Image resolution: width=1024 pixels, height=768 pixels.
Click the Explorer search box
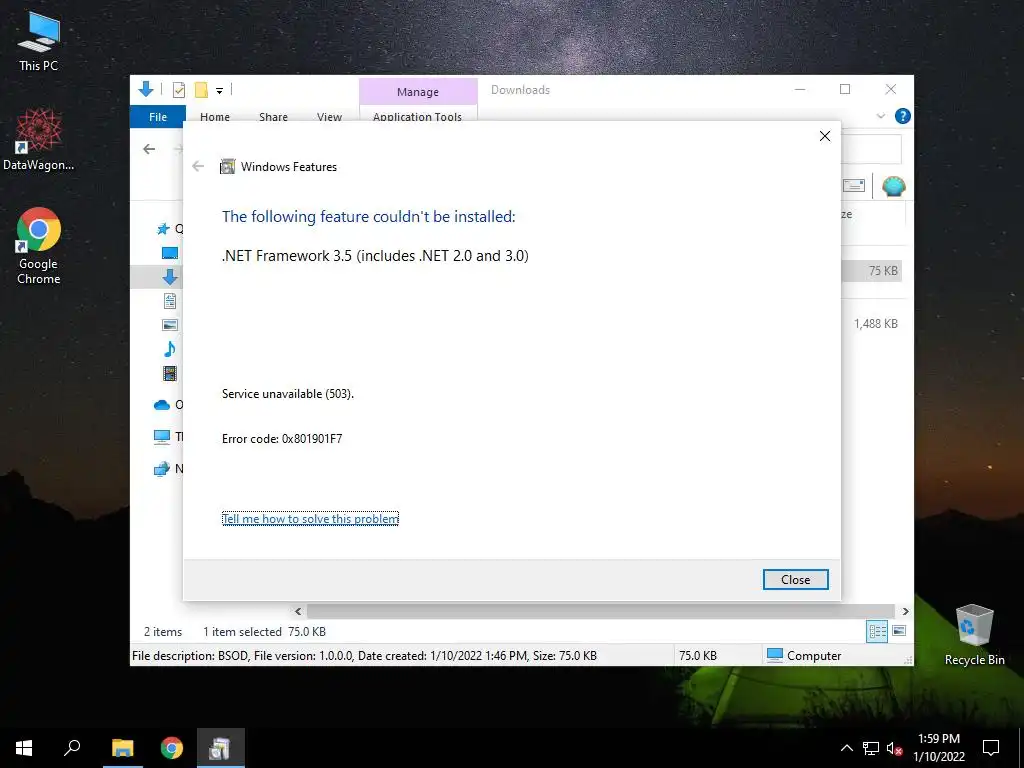pyautogui.click(x=871, y=150)
